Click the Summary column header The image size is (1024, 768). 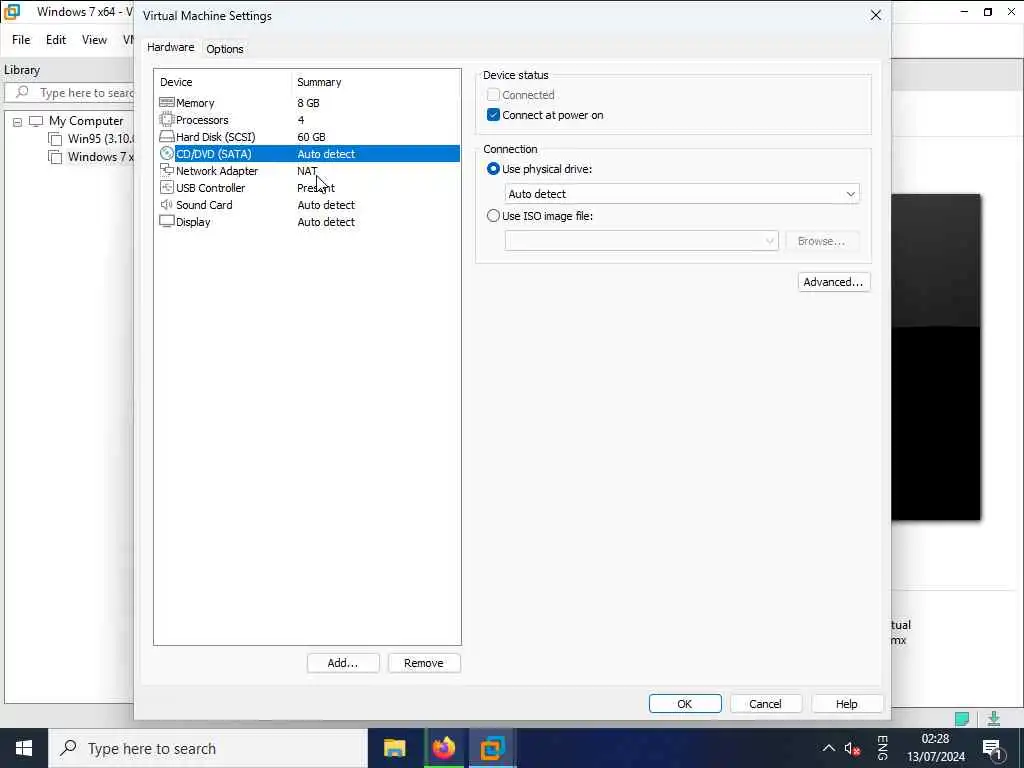coord(319,82)
